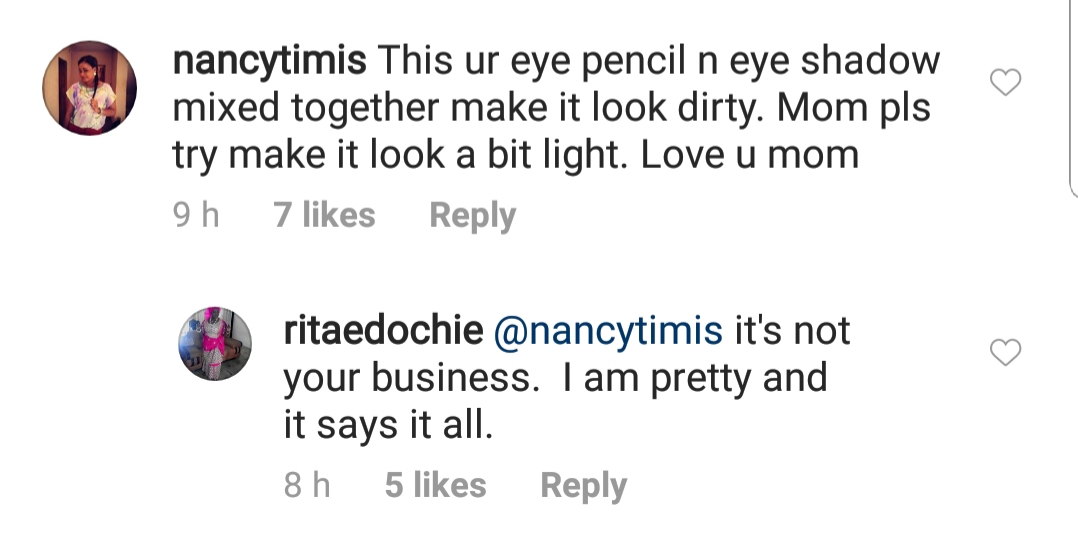The image size is (1078, 533).
Task: Reply to the nancytimis comment
Action: point(472,215)
